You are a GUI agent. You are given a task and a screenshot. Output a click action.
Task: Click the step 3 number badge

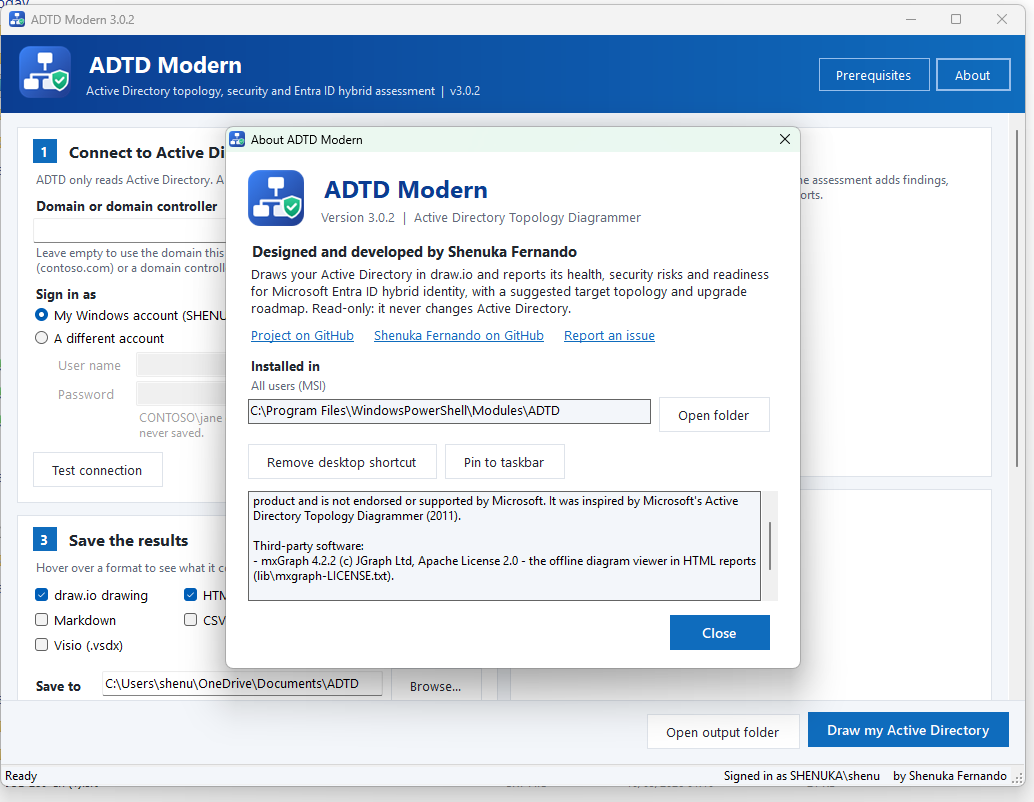point(45,540)
